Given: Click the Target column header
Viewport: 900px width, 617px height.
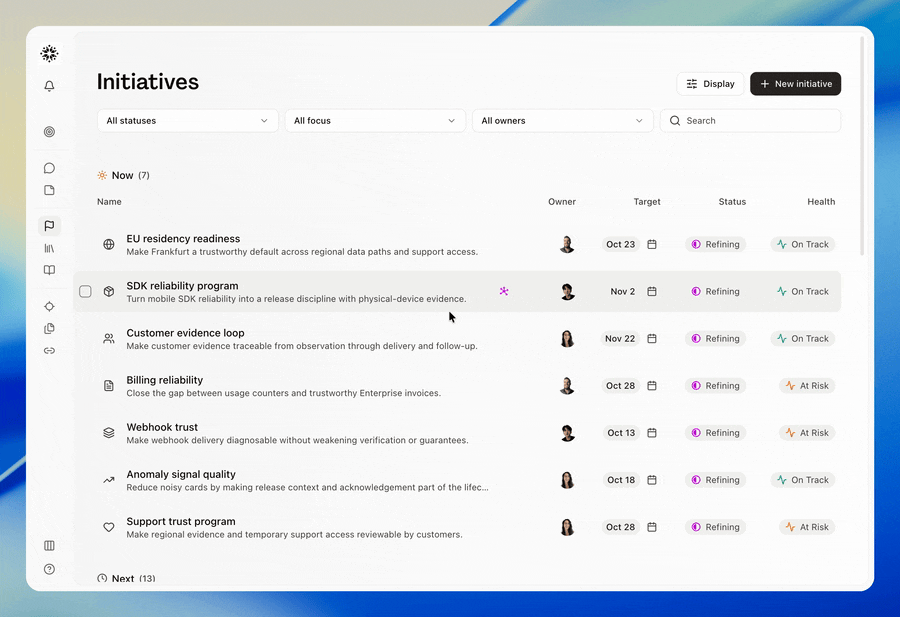Looking at the screenshot, I should [647, 201].
